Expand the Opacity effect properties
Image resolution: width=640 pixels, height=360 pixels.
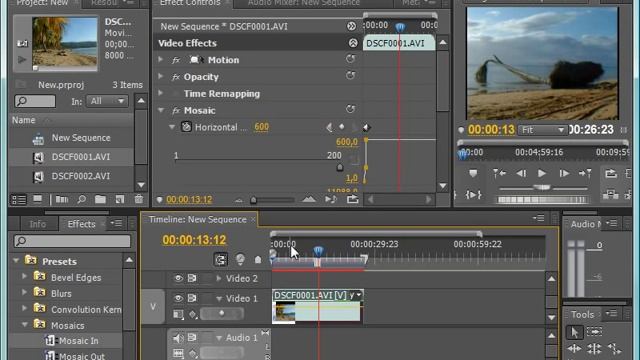[161, 76]
